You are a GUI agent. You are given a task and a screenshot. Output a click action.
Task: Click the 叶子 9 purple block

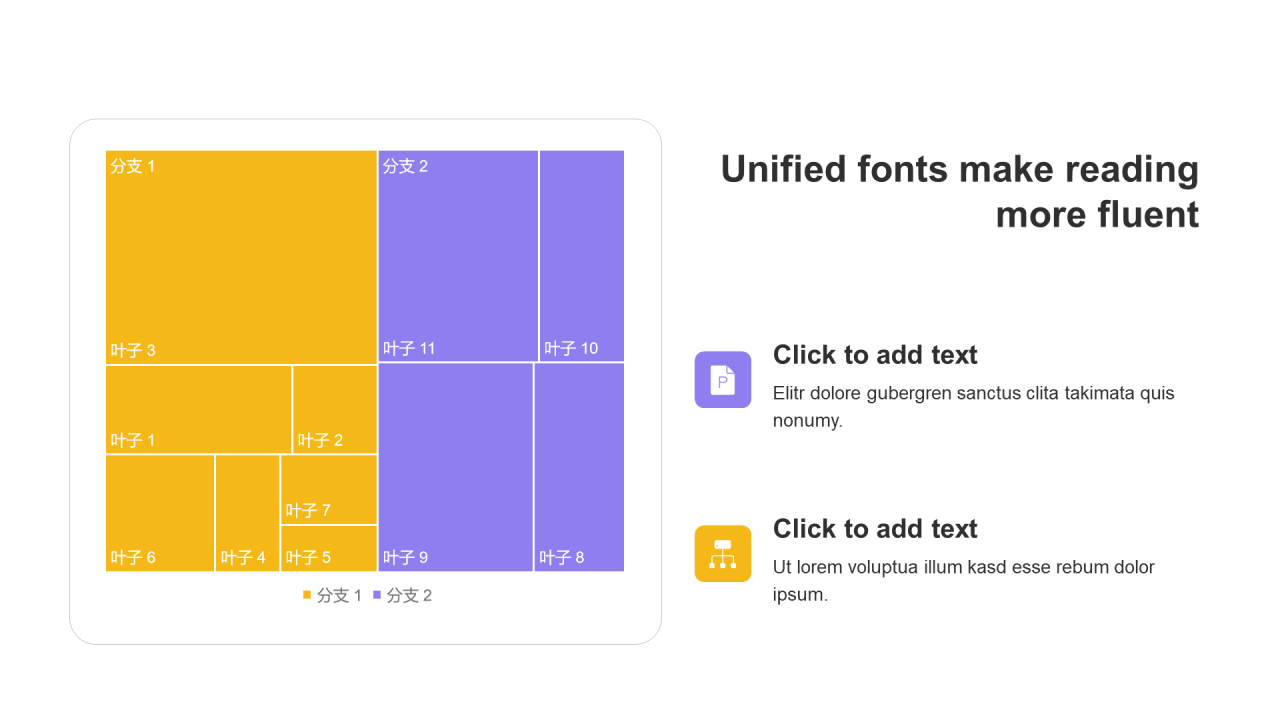click(x=455, y=467)
